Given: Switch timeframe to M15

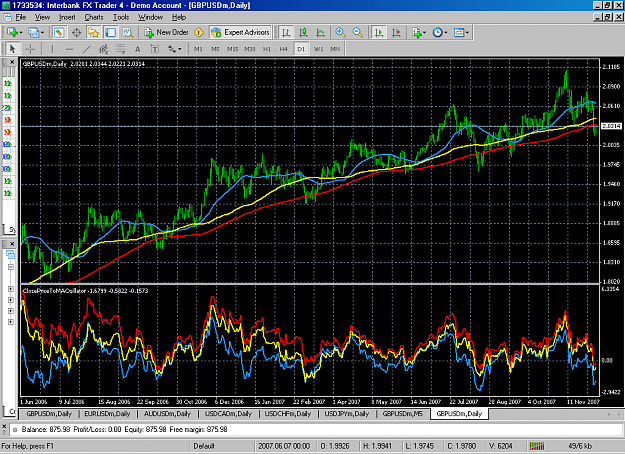Looking at the screenshot, I should coord(232,49).
